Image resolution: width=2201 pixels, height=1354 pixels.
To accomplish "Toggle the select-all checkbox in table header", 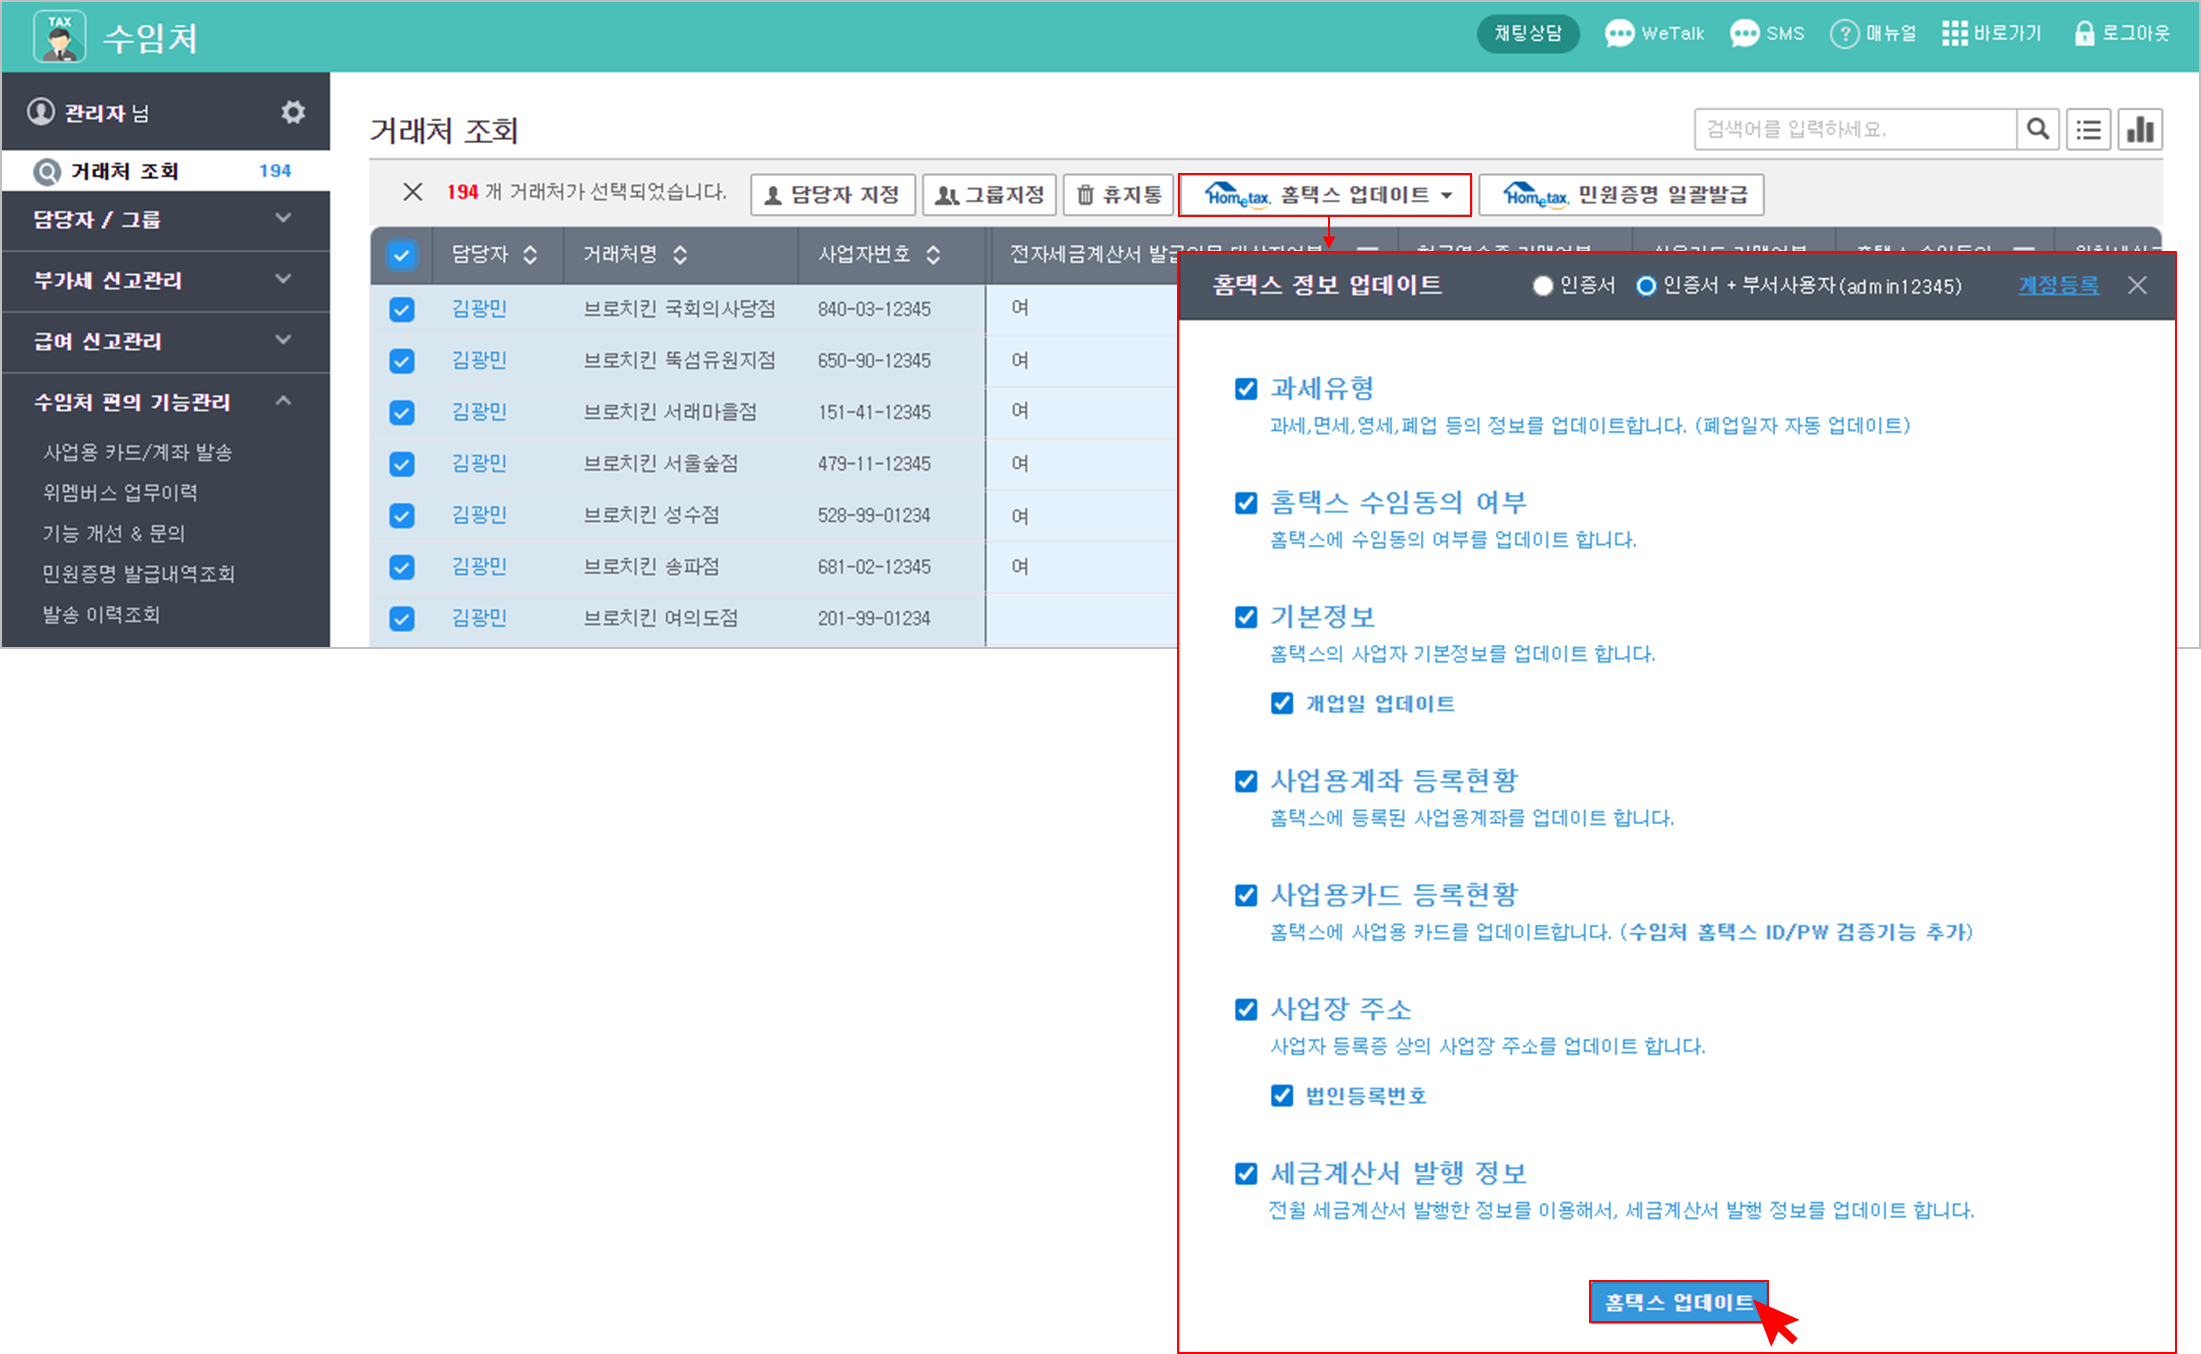I will pyautogui.click(x=402, y=255).
